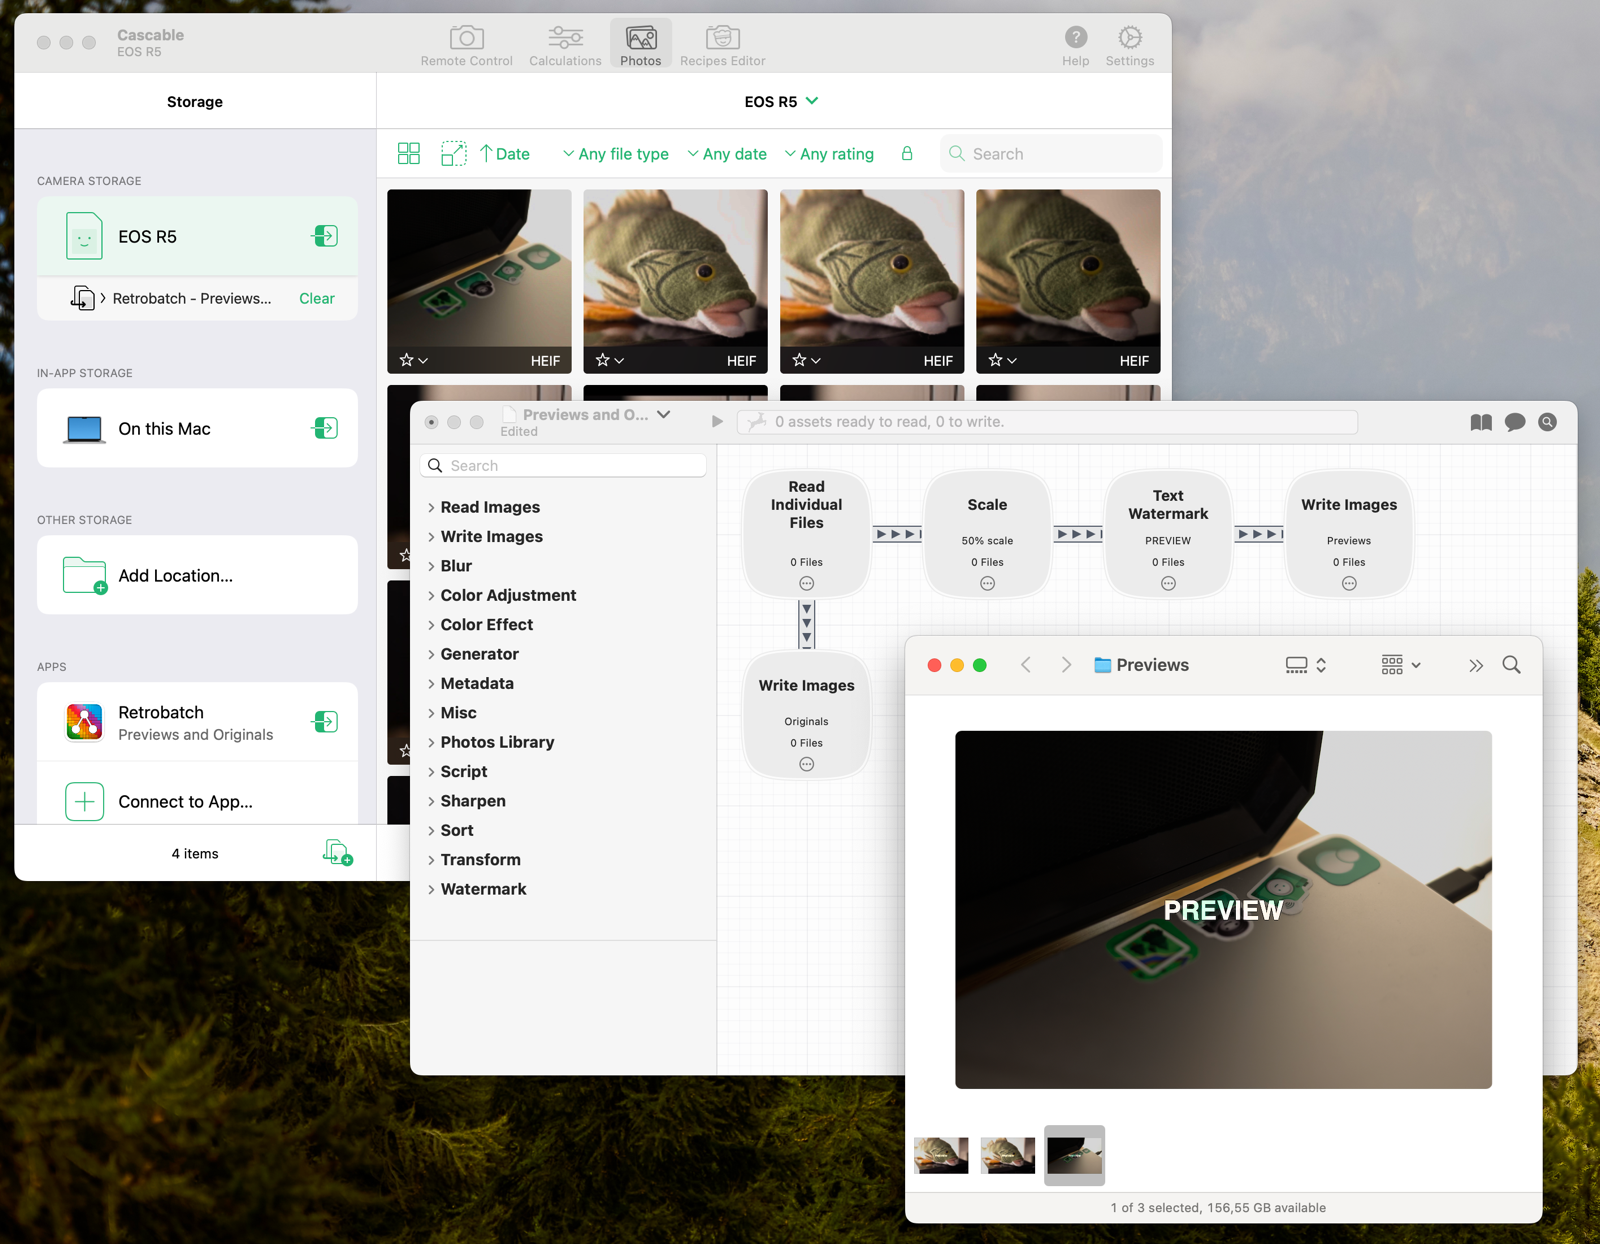Image resolution: width=1600 pixels, height=1244 pixels.
Task: Click the import icon next to EOS R5
Action: point(325,236)
